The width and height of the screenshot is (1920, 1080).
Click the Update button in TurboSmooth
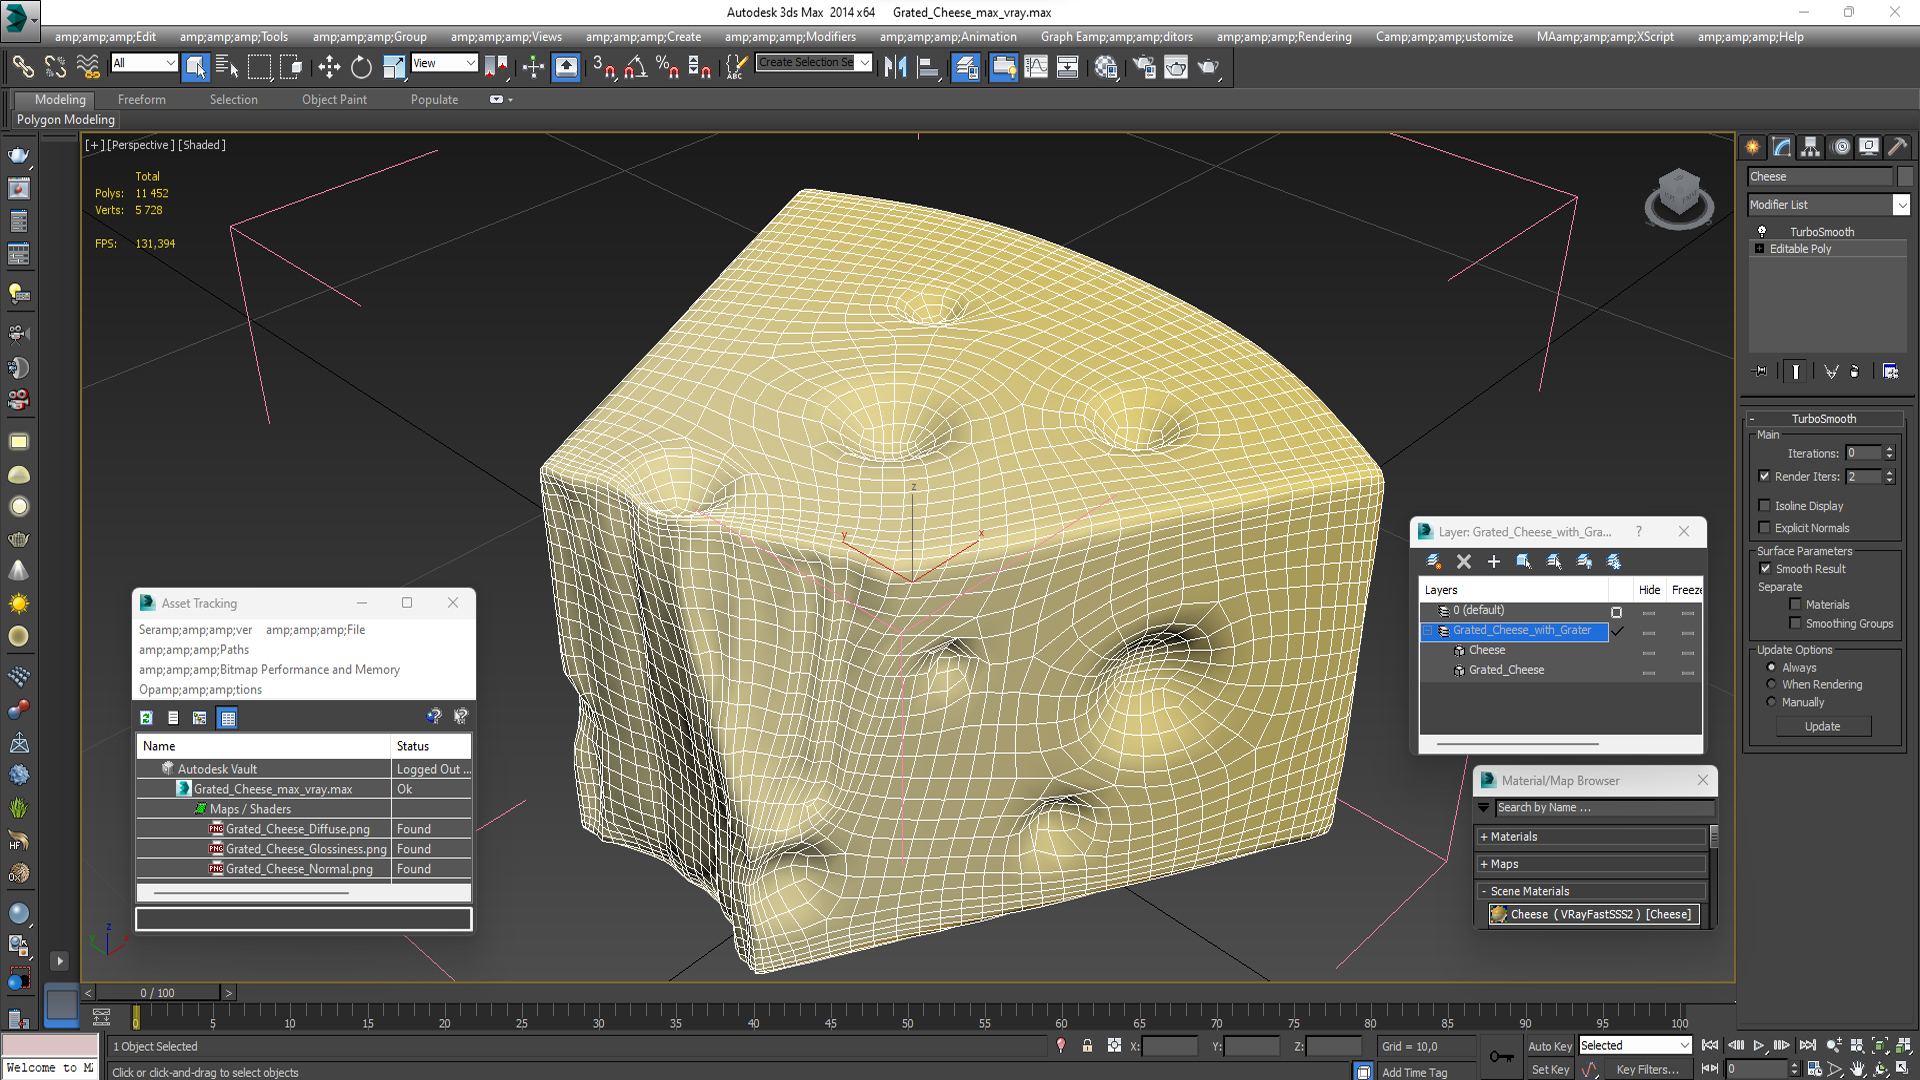pyautogui.click(x=1822, y=726)
